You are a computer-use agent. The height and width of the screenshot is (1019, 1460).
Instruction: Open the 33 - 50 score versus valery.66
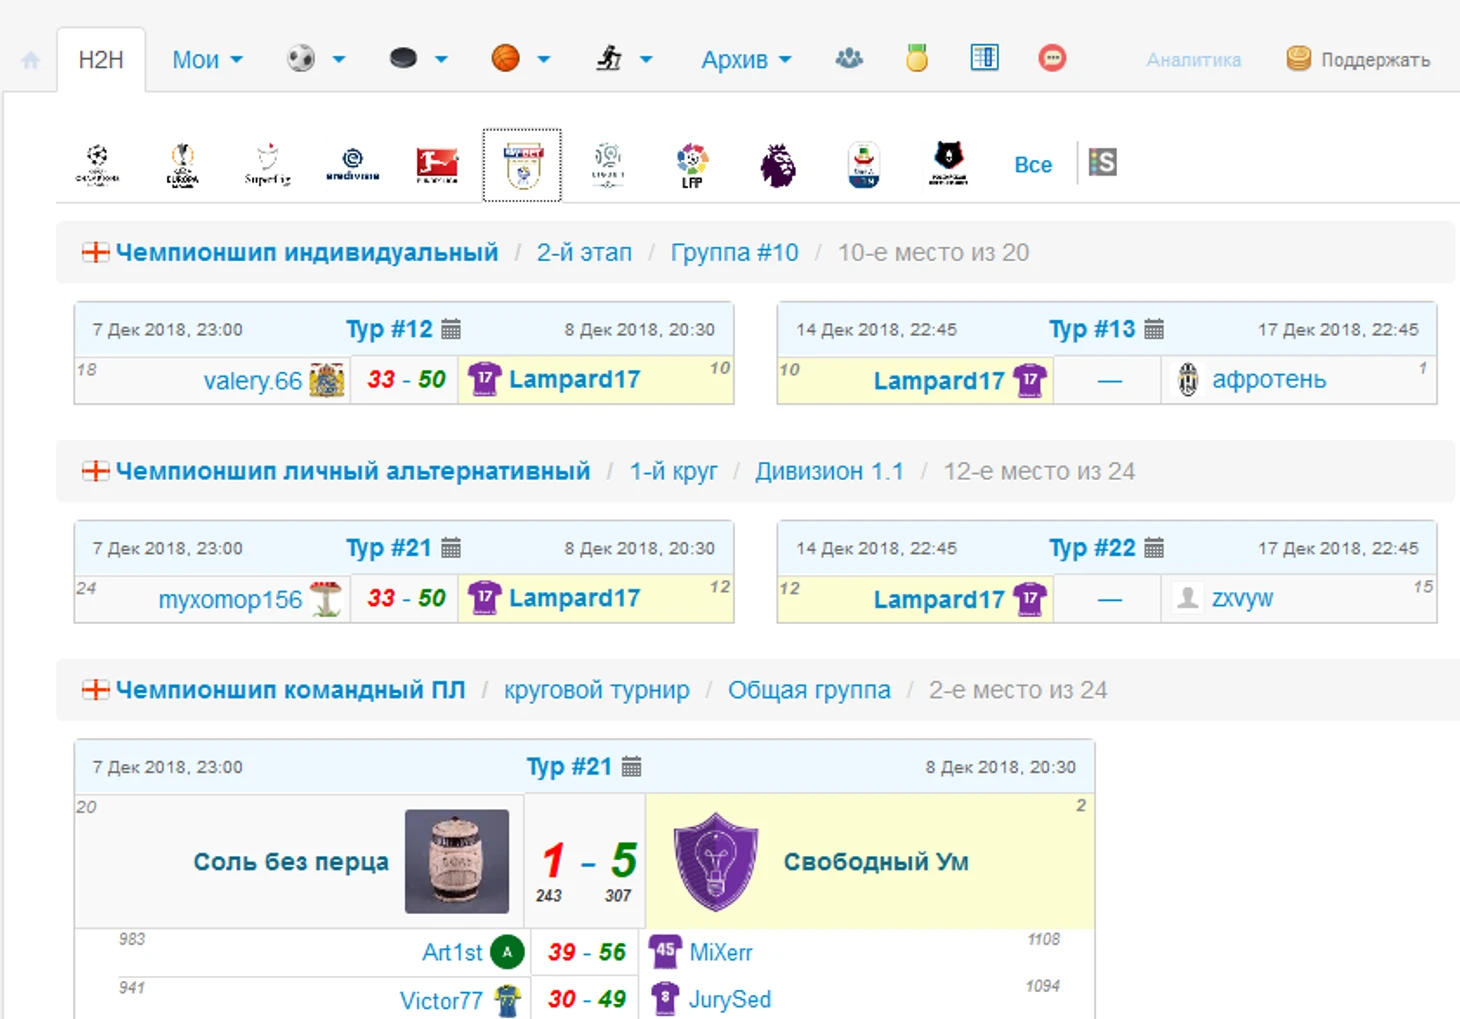pos(406,380)
